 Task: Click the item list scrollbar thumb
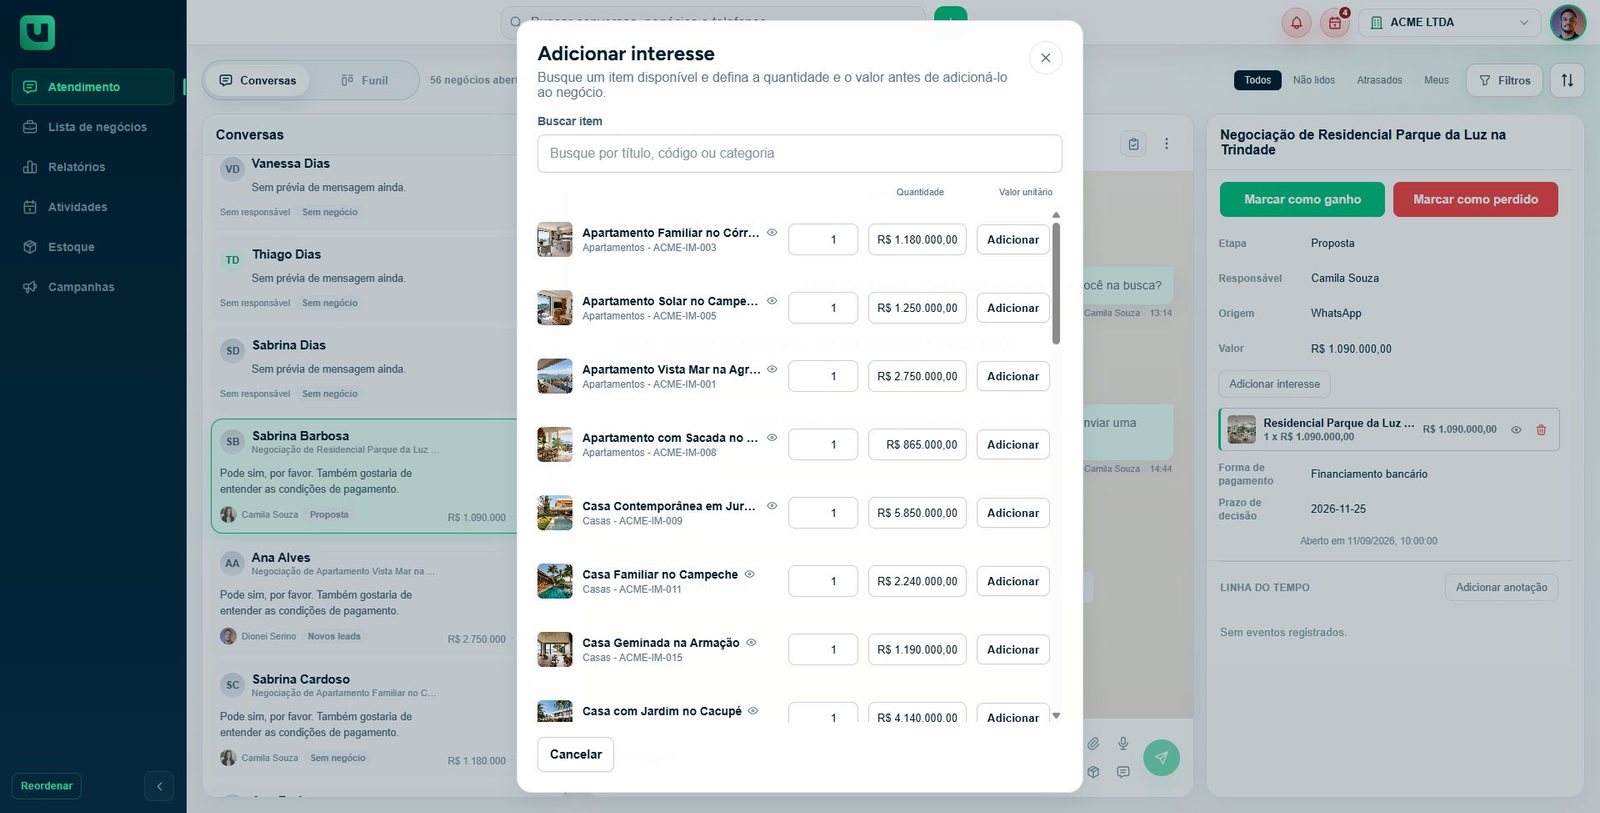1056,284
